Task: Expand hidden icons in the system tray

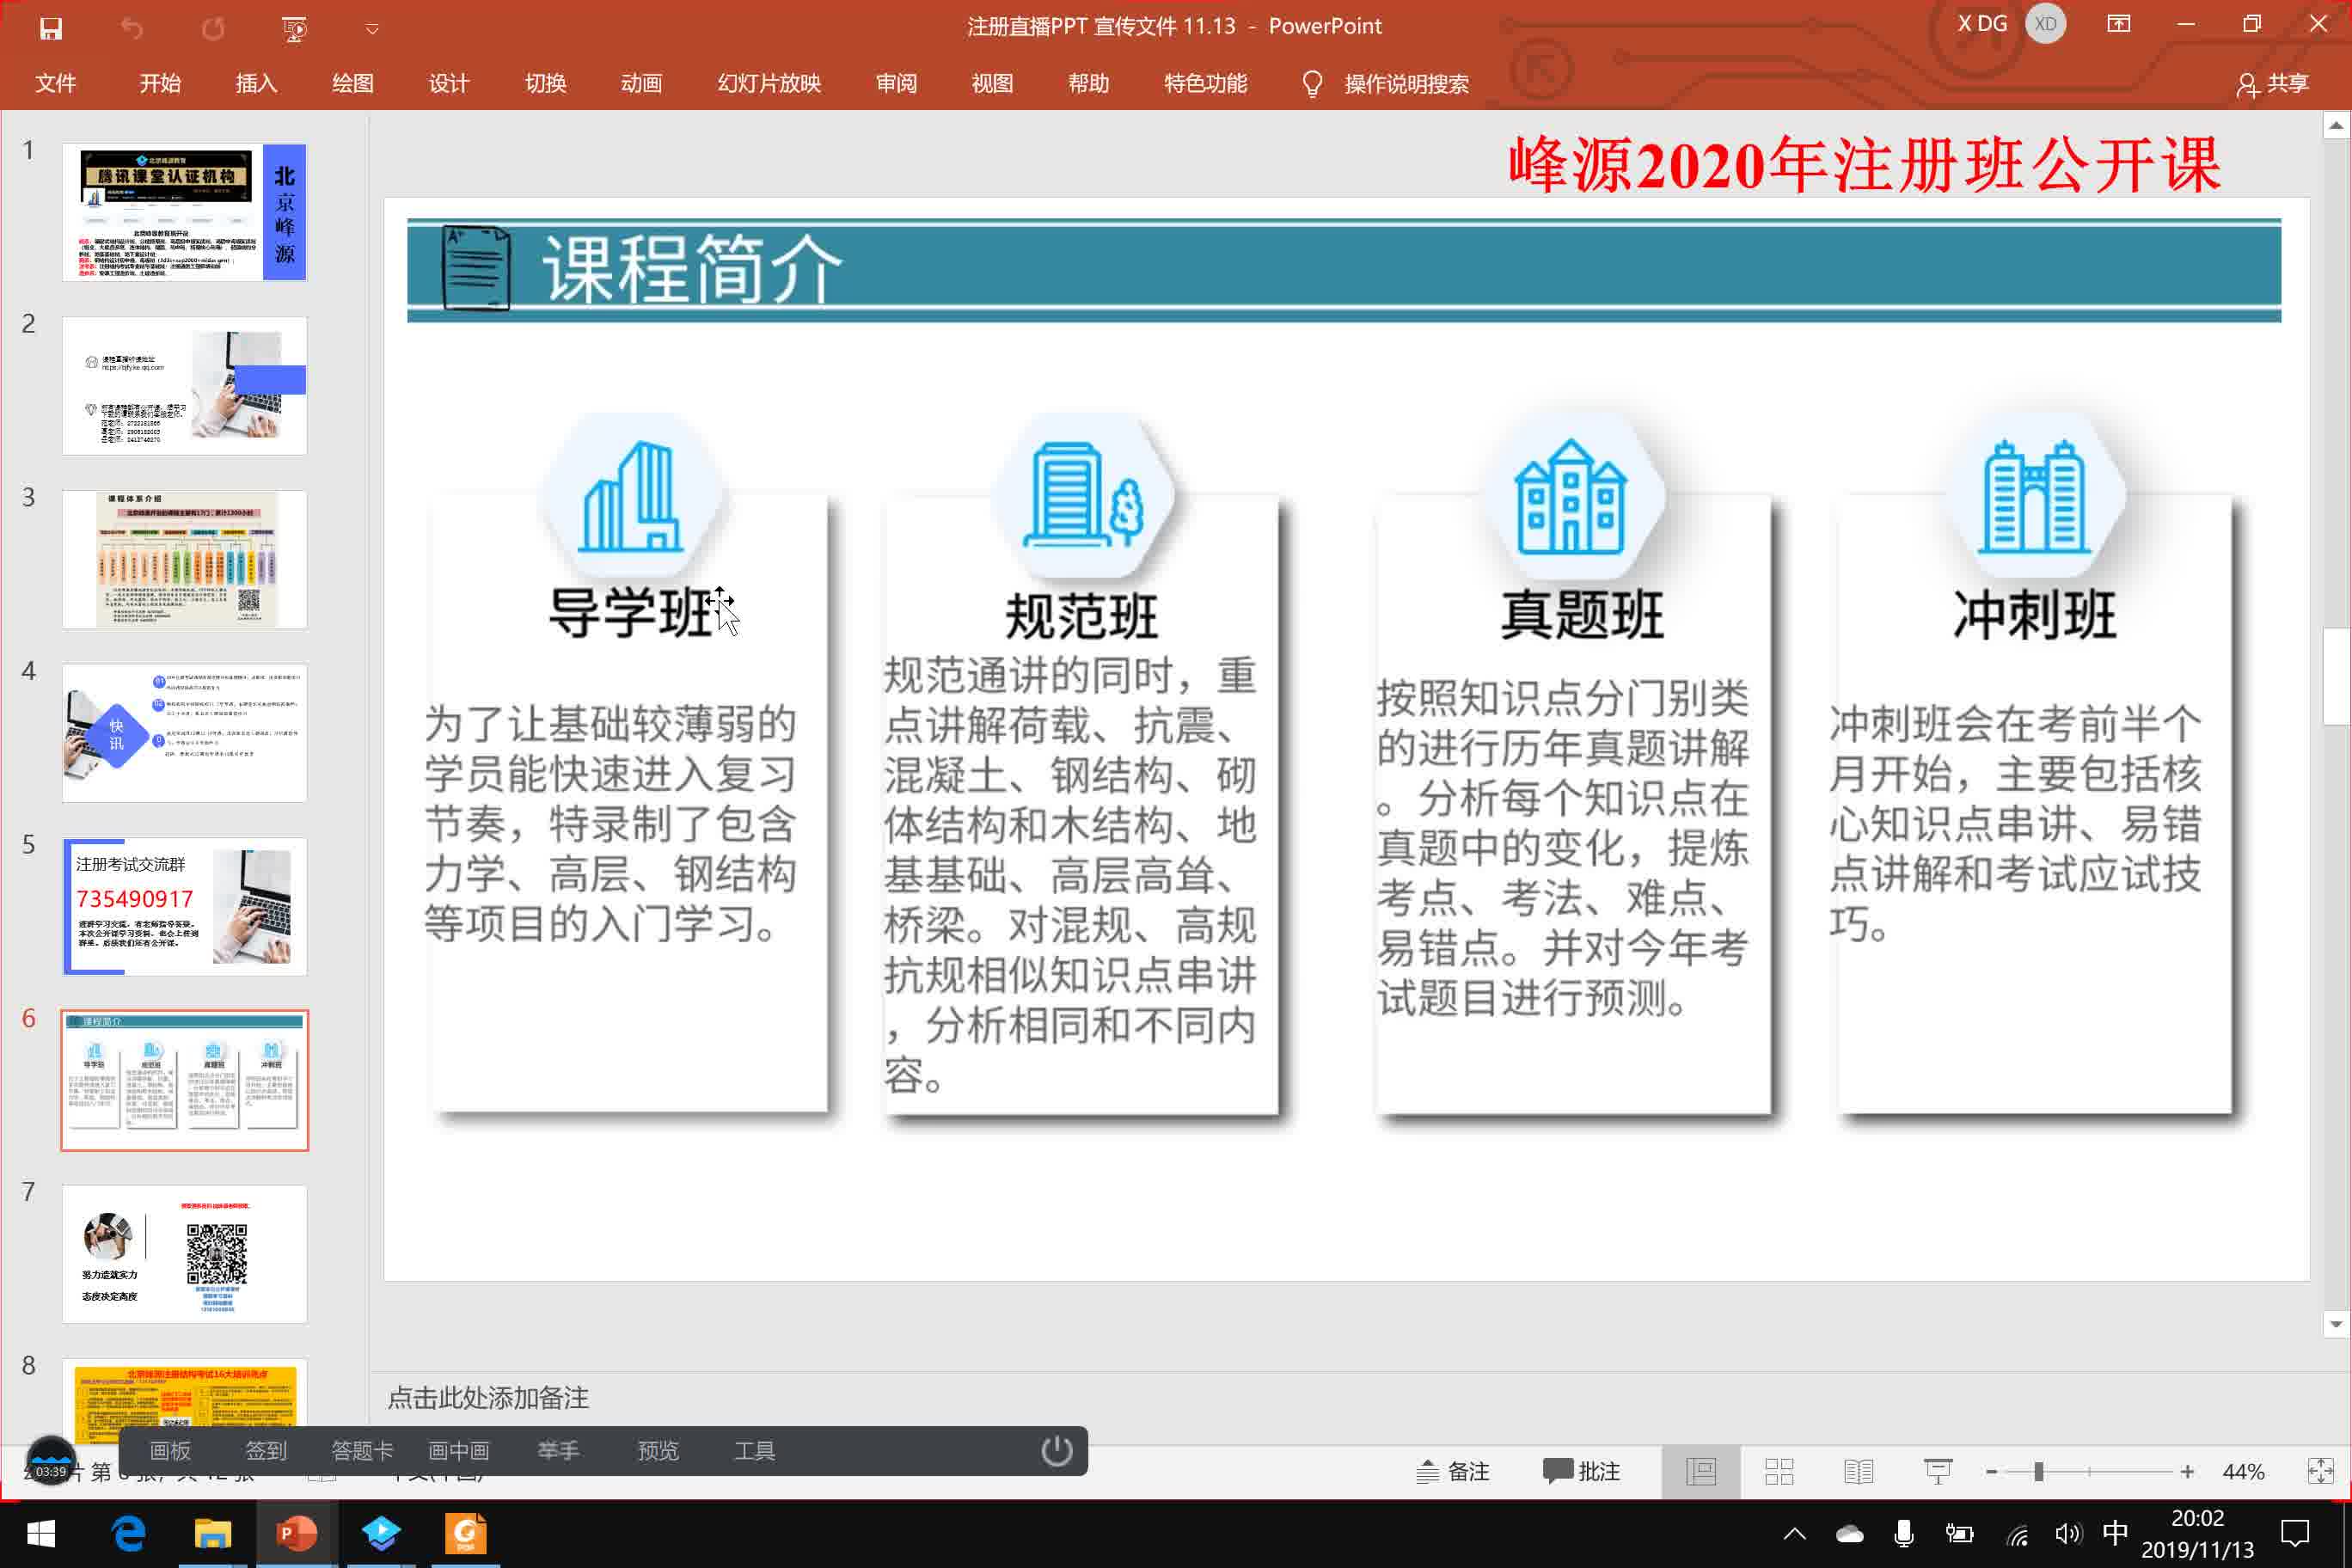Action: pos(1796,1534)
